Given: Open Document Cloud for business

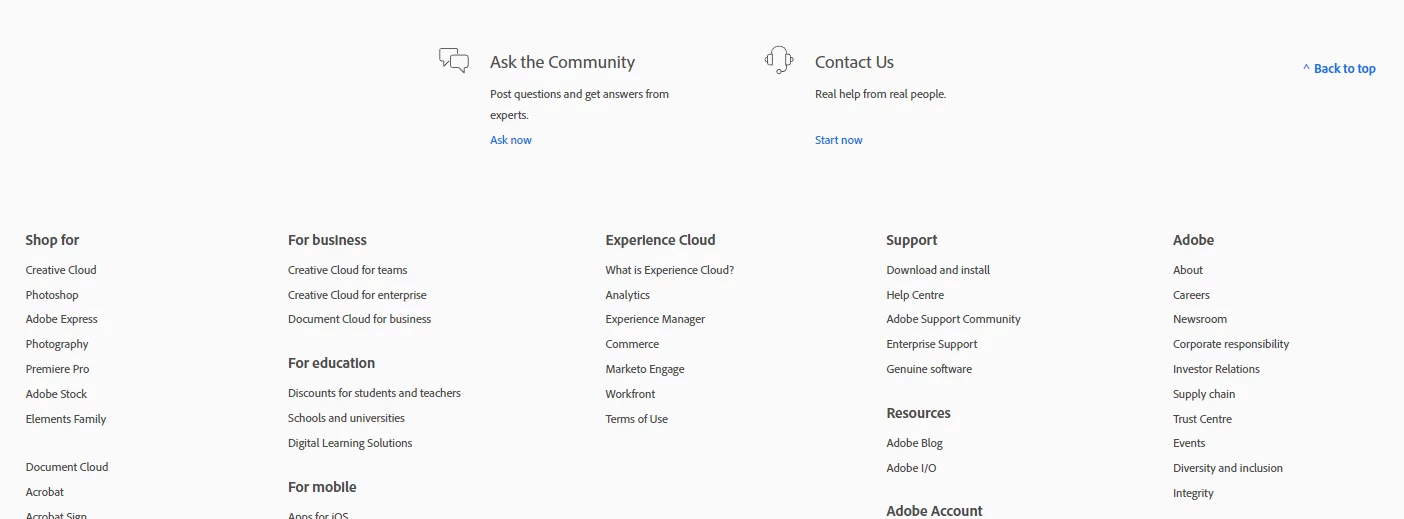Looking at the screenshot, I should (x=359, y=319).
